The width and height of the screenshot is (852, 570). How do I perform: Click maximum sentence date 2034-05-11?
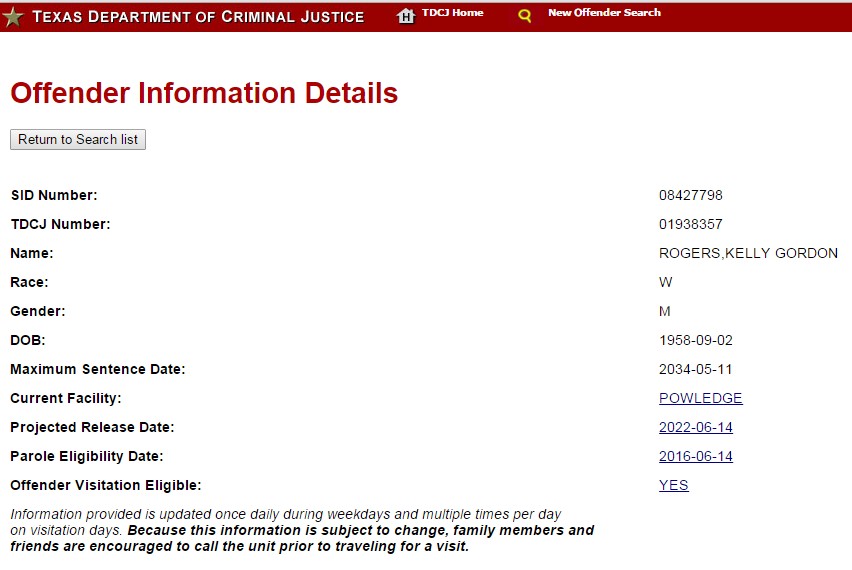[x=696, y=369]
